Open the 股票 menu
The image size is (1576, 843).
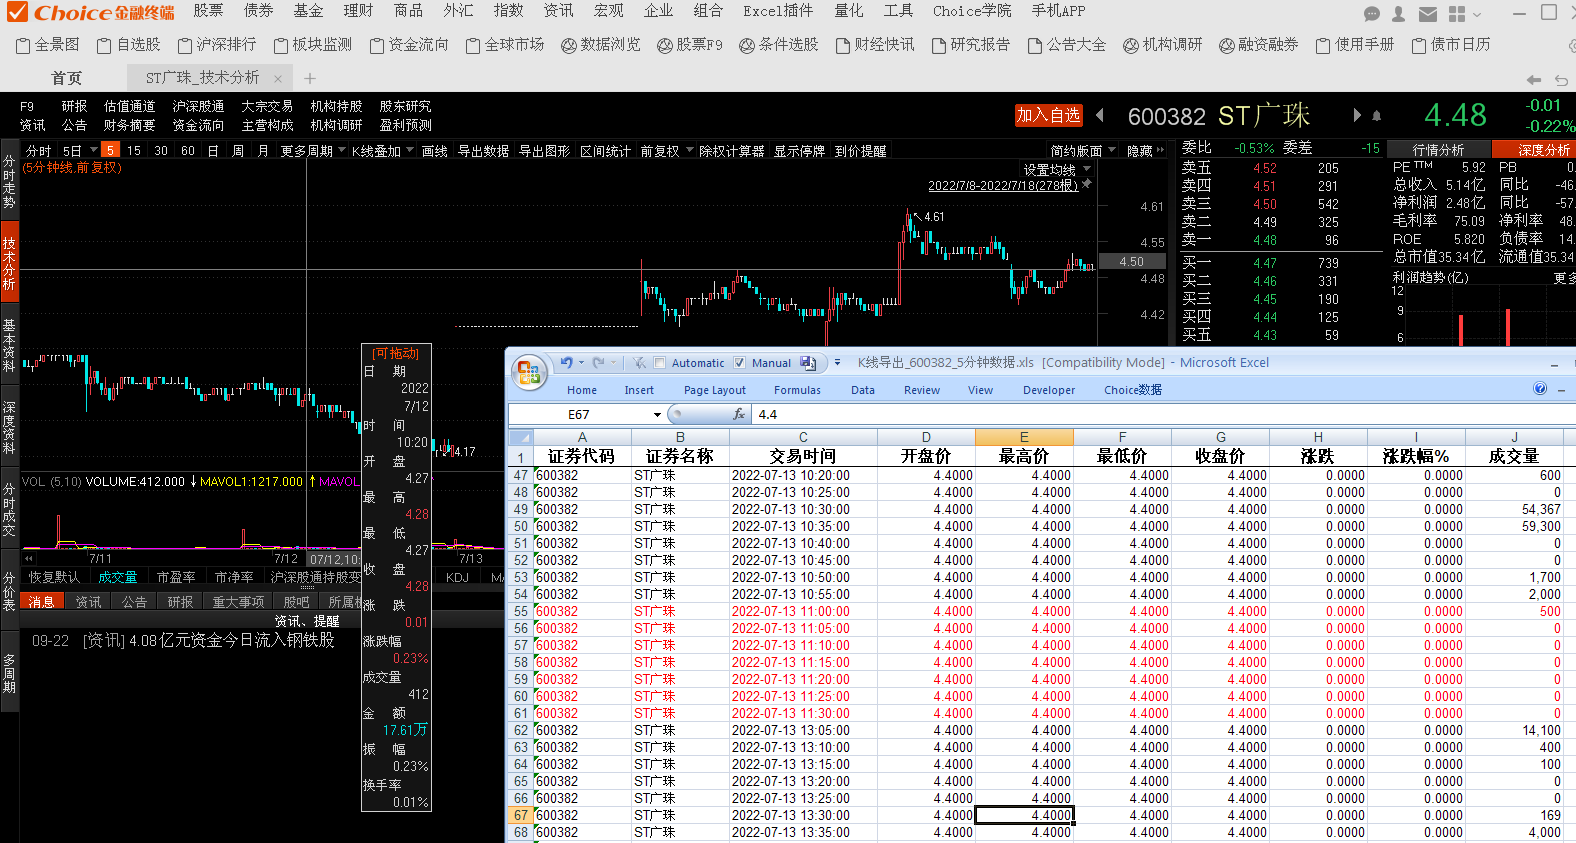pyautogui.click(x=208, y=11)
